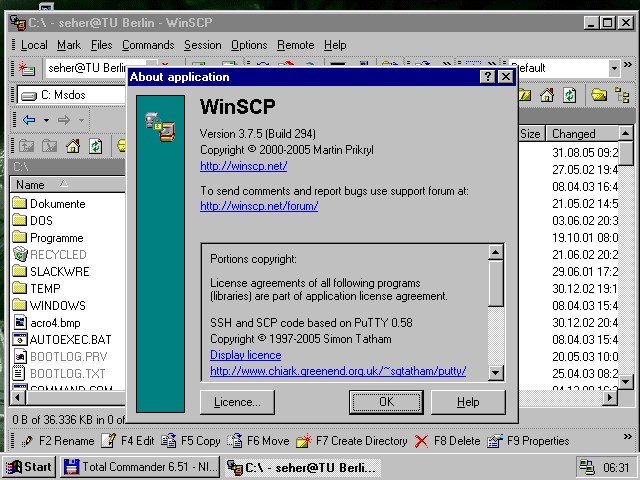Click OK in About dialog
This screenshot has width=640, height=480.
tap(386, 402)
